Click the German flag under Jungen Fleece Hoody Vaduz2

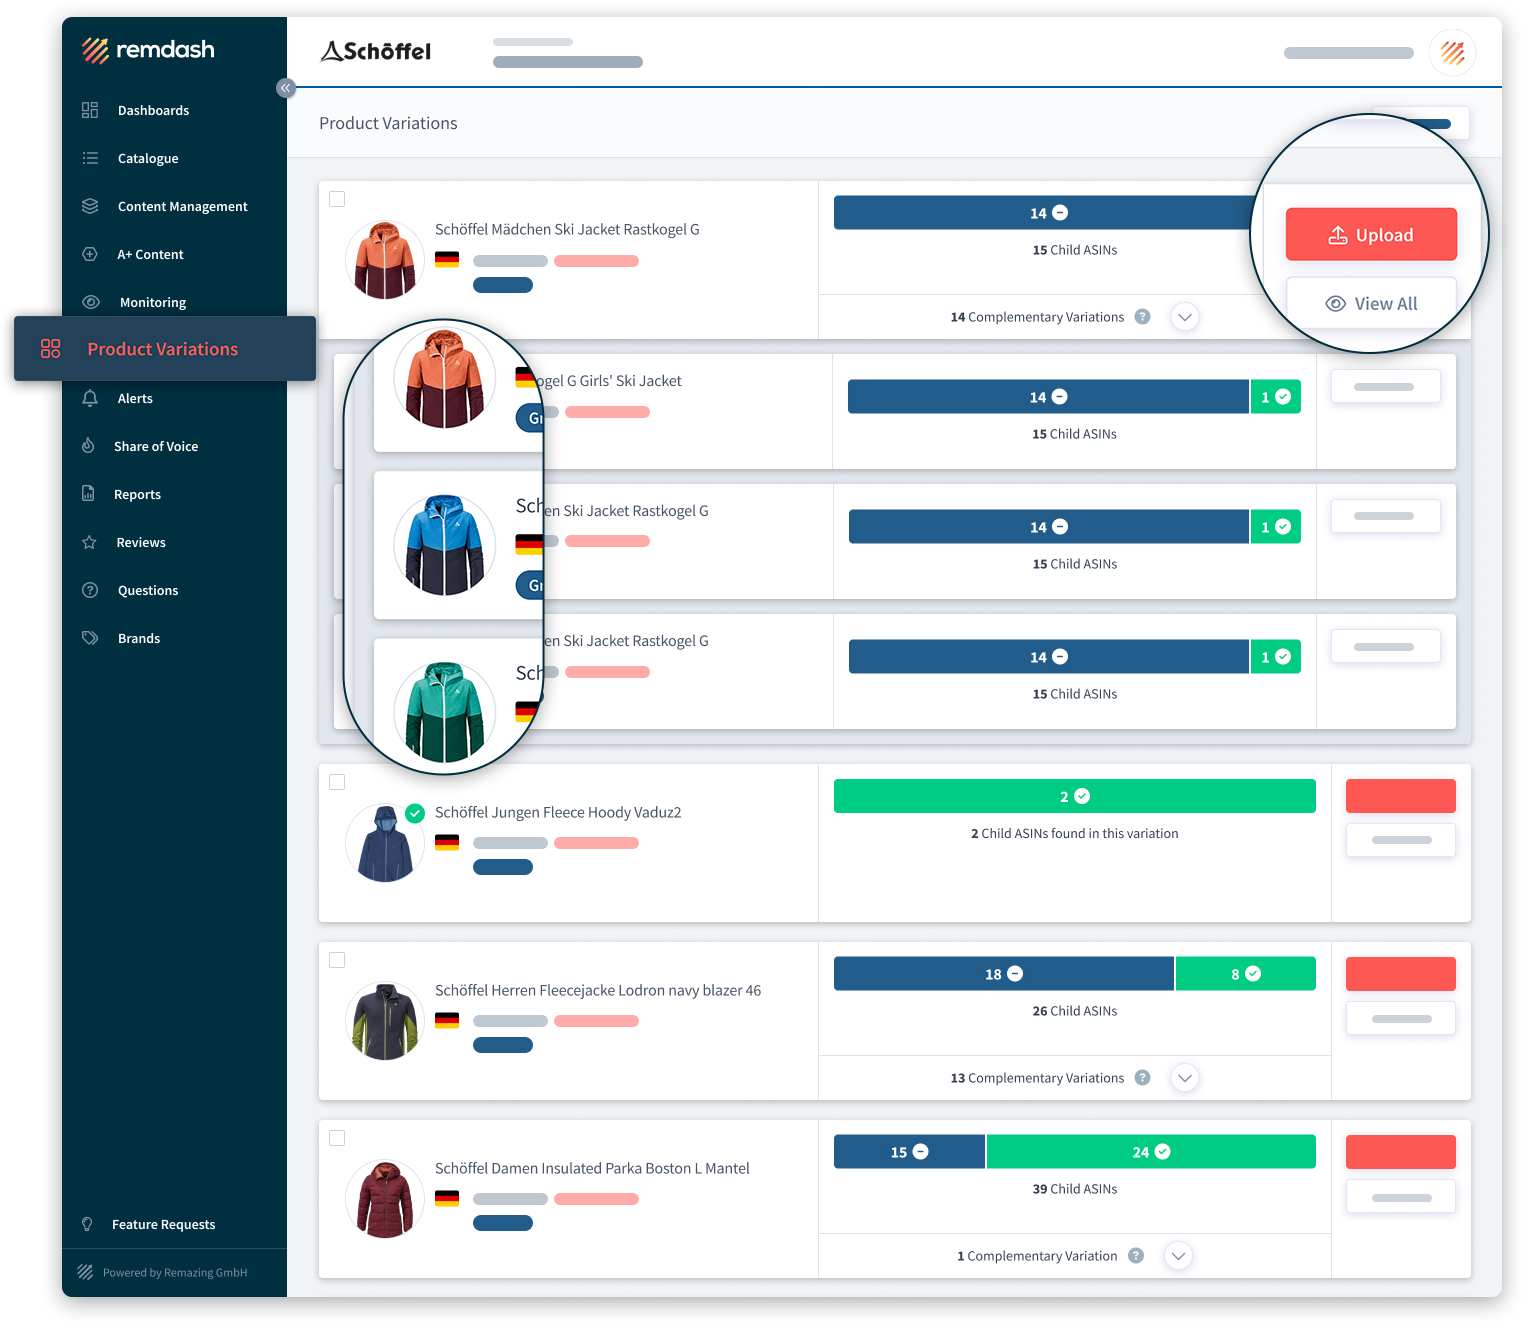[x=447, y=842]
